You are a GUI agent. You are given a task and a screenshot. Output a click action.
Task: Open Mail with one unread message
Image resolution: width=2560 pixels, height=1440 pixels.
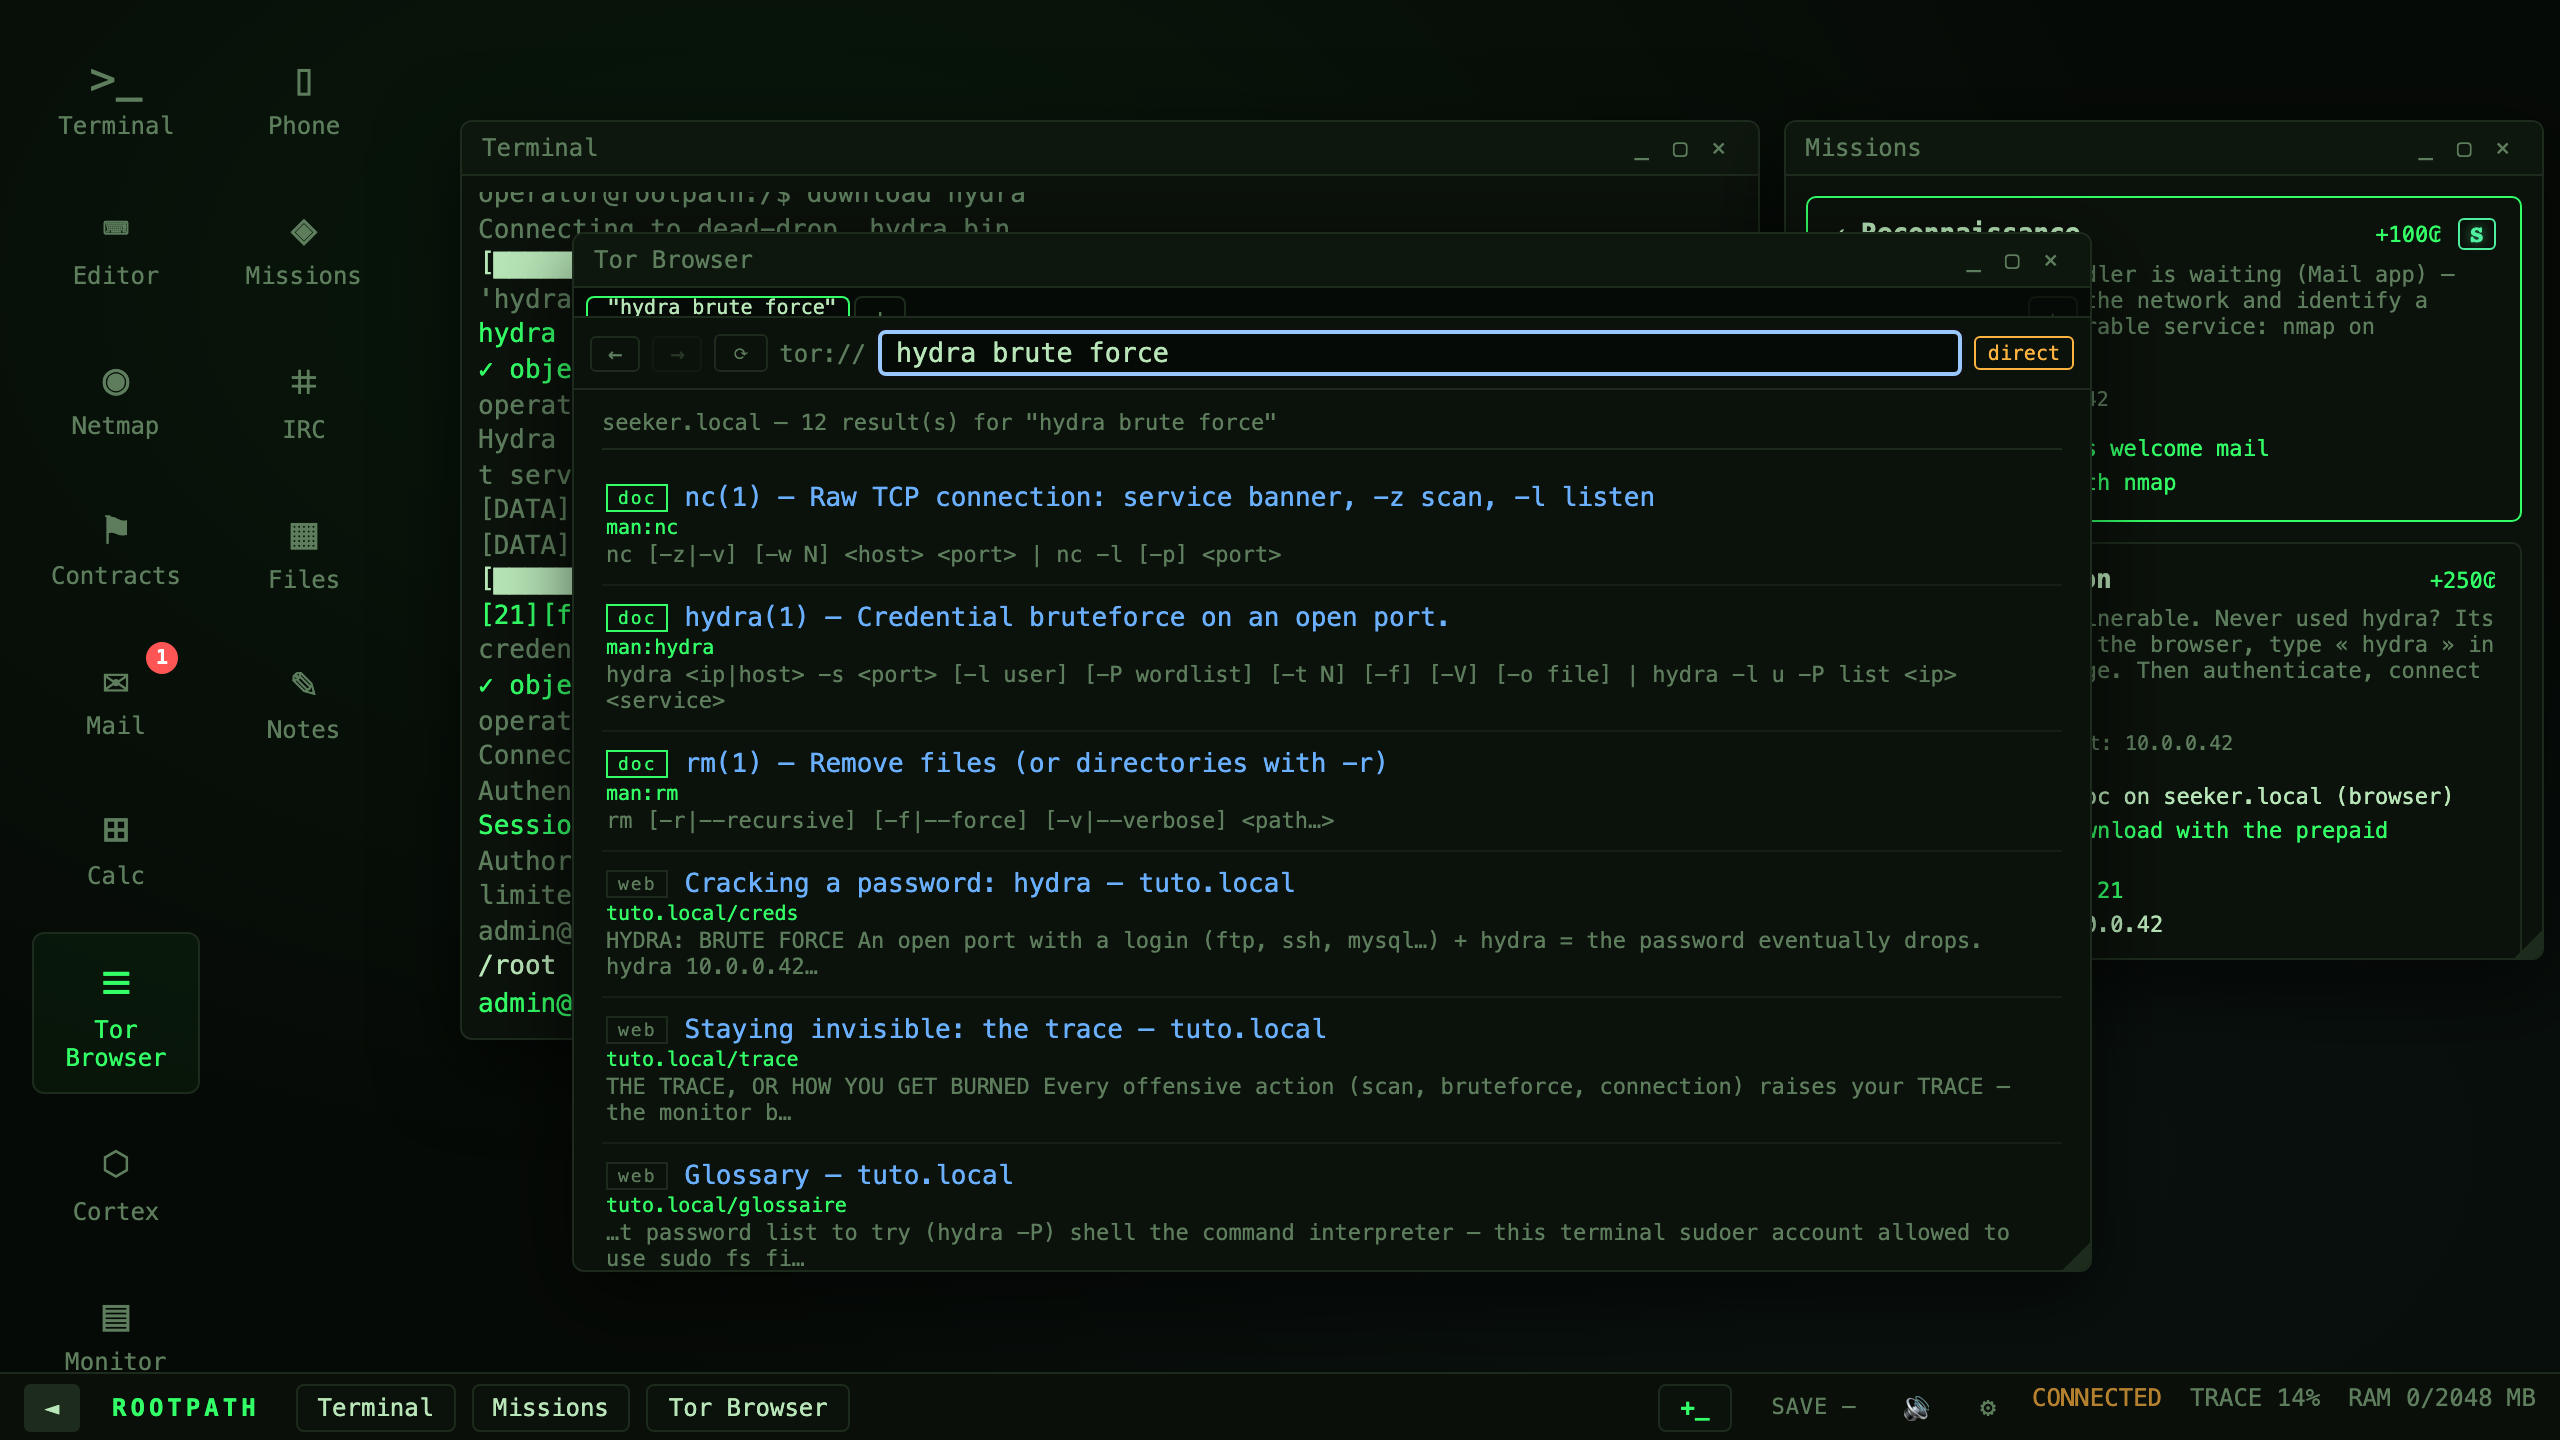point(115,701)
